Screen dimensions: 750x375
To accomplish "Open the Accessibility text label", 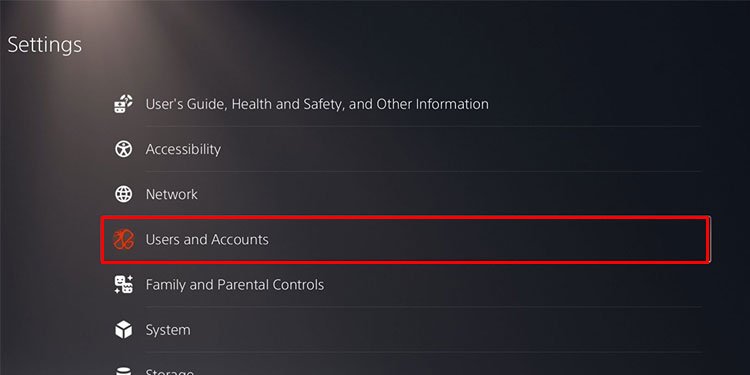I will 183,149.
